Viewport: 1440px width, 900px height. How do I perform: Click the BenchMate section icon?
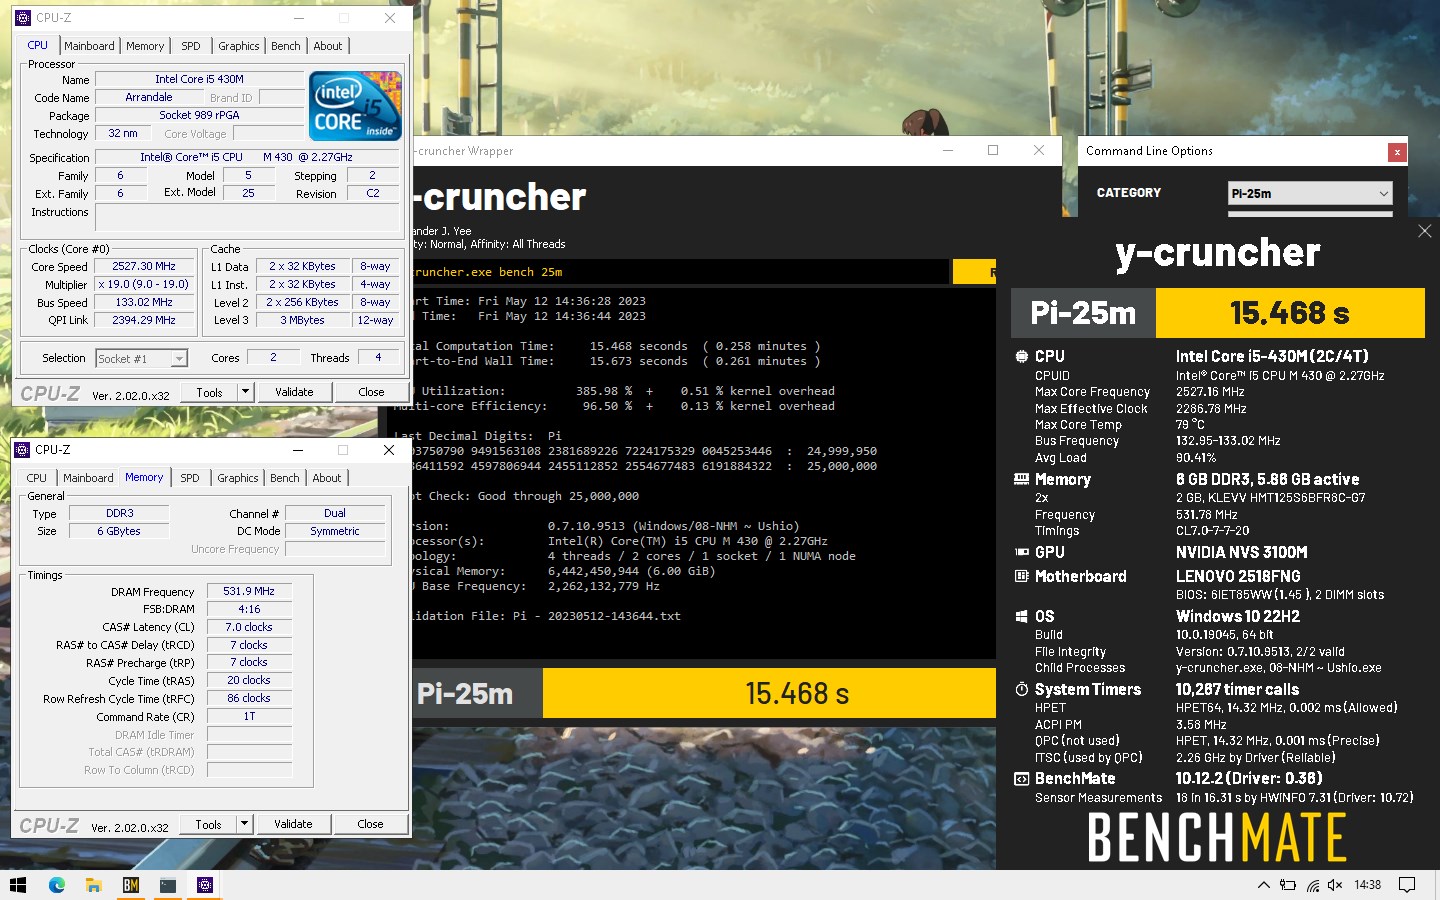[1021, 778]
